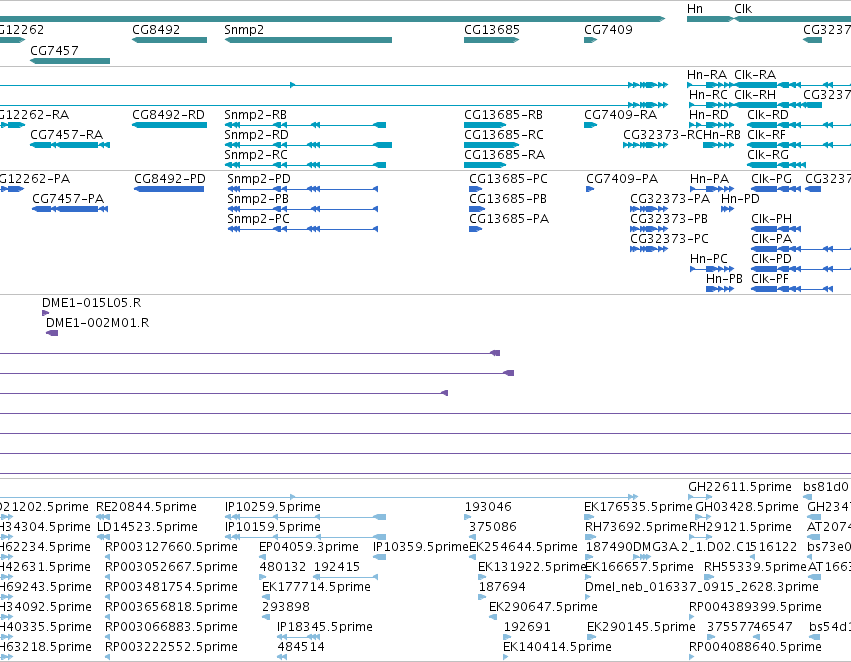Select protein Snmp2-PC
Viewport: 851px width, 662px height.
[258, 219]
